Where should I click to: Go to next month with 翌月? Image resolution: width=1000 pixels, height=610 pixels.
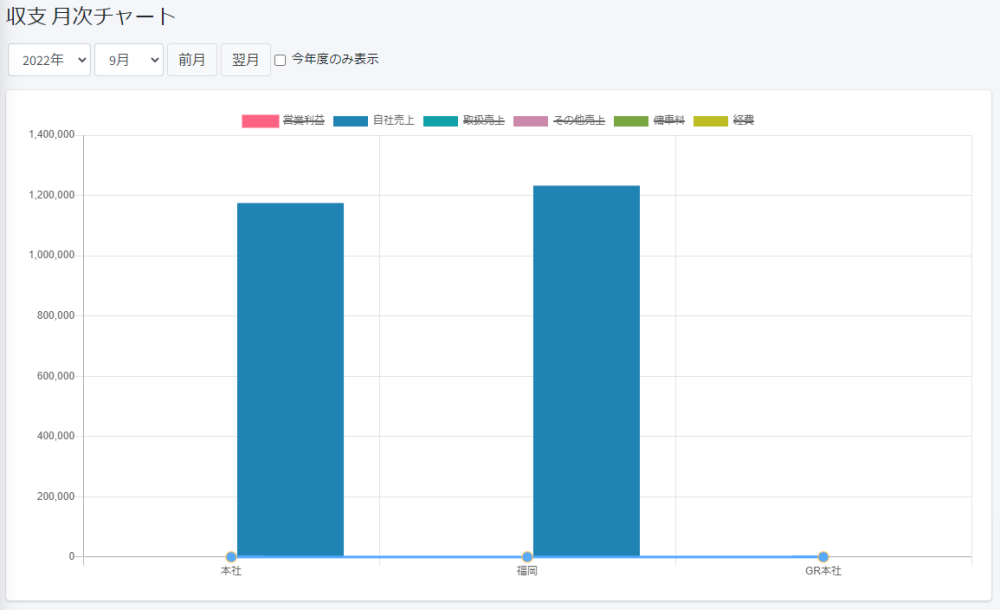245,60
